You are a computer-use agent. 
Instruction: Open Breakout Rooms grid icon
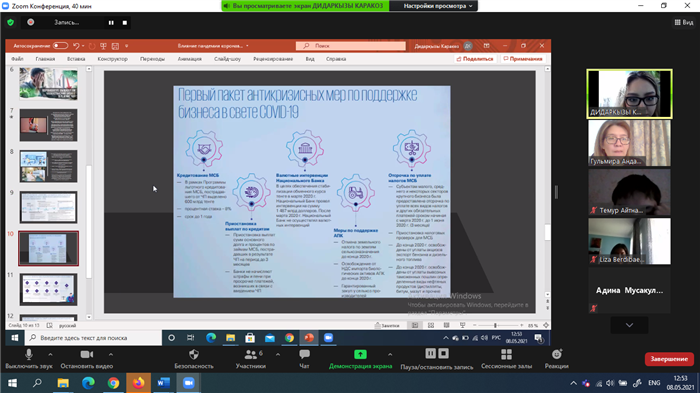506,355
